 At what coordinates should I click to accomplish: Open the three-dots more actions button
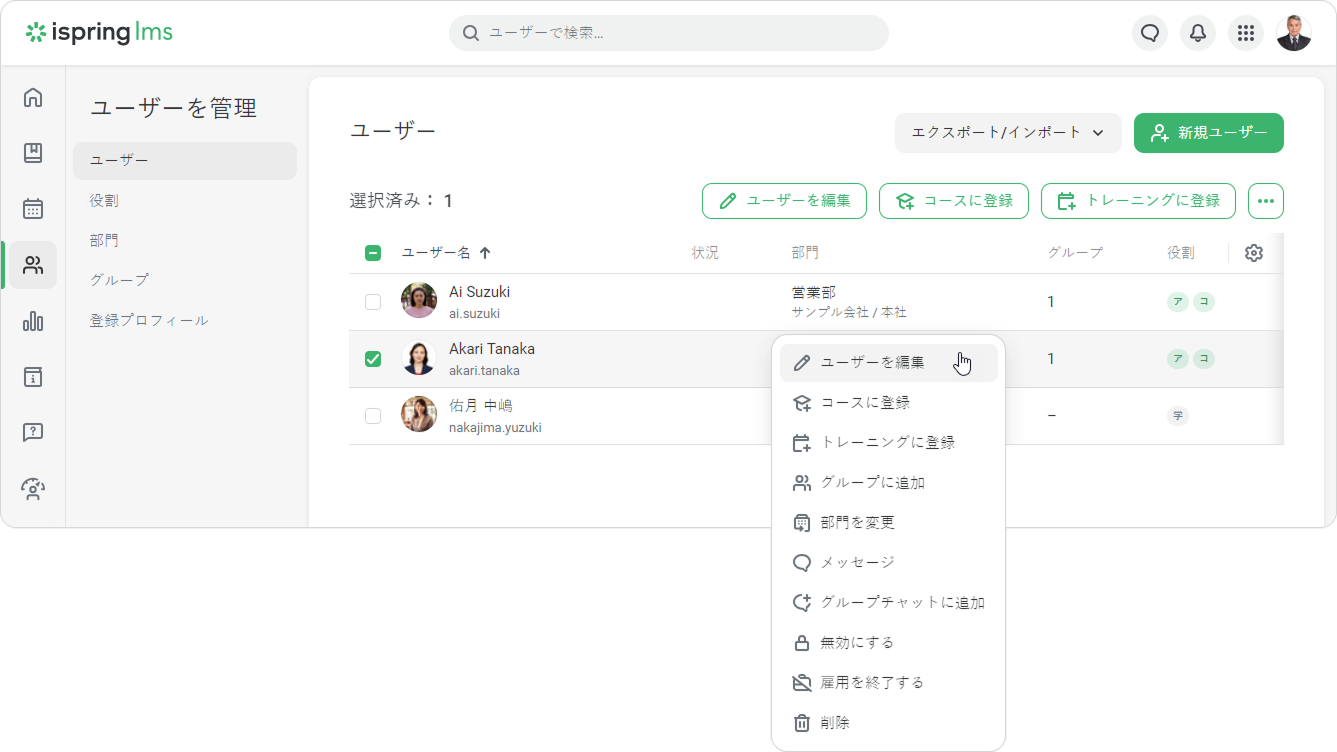pos(1265,201)
